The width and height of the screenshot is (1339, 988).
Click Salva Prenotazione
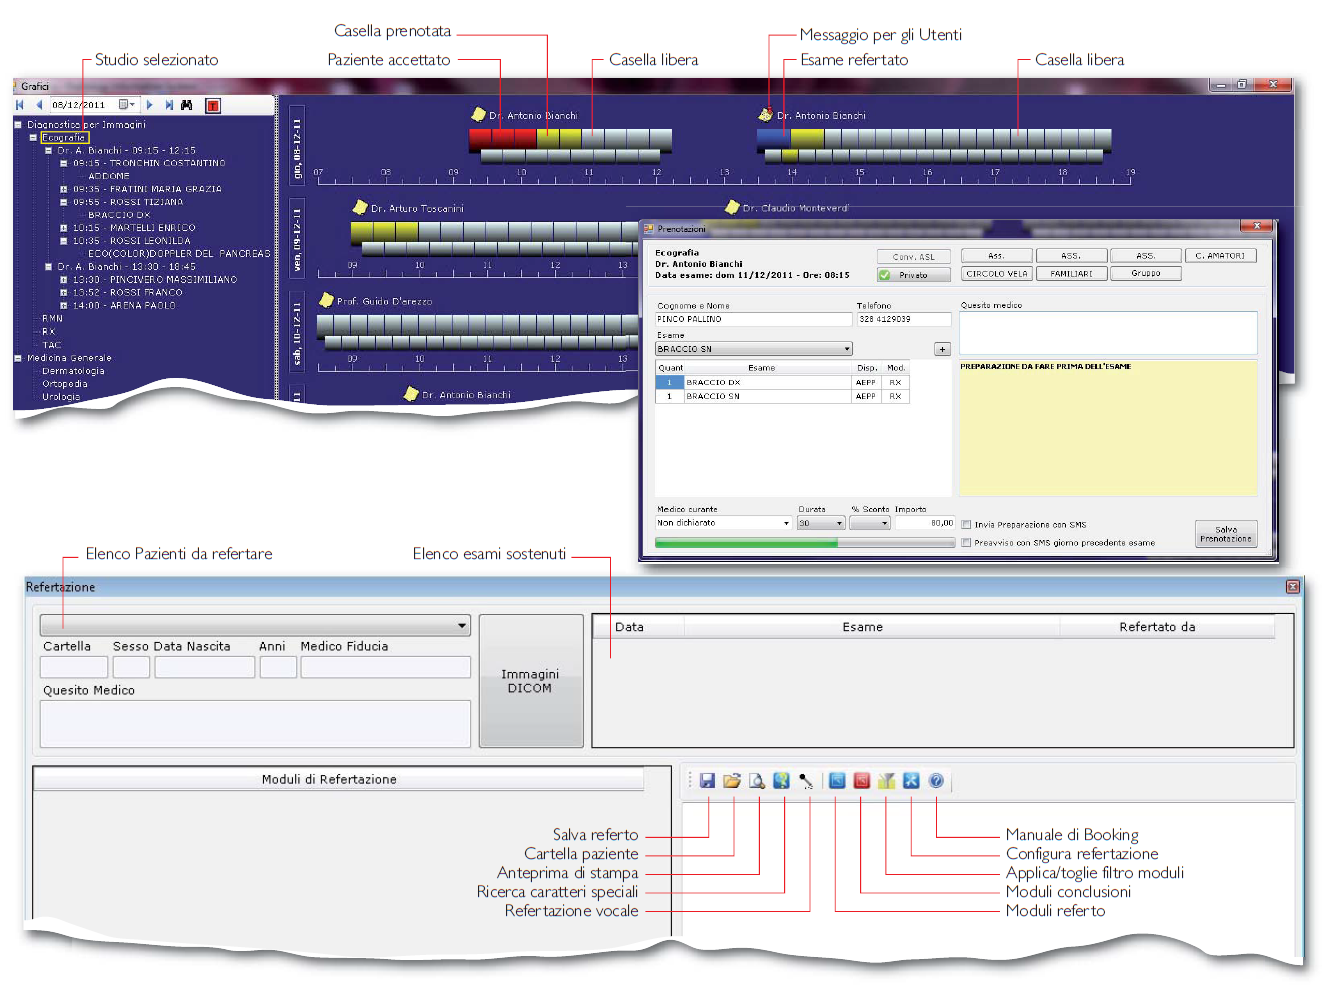(1226, 534)
